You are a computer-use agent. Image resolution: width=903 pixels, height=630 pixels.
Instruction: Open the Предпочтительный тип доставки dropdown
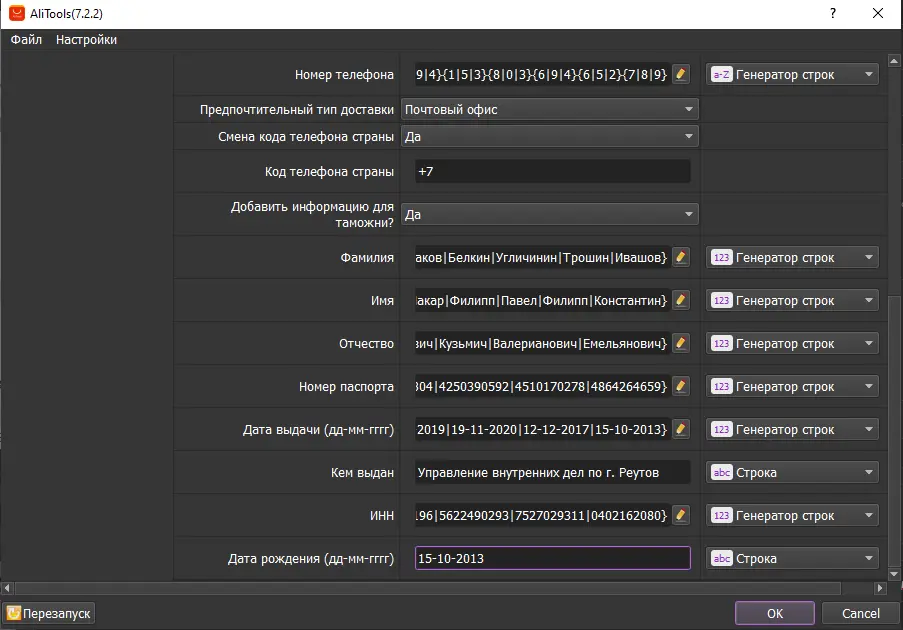[x=549, y=109]
